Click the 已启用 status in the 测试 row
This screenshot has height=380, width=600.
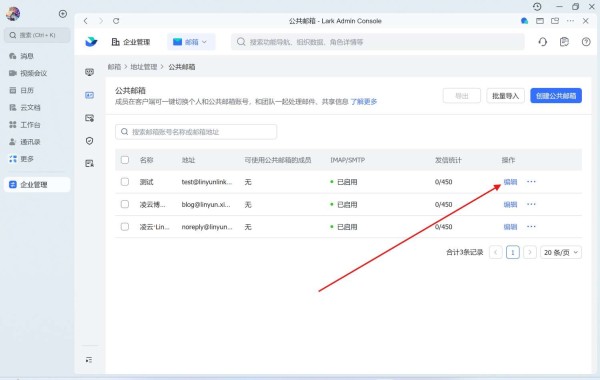344,182
